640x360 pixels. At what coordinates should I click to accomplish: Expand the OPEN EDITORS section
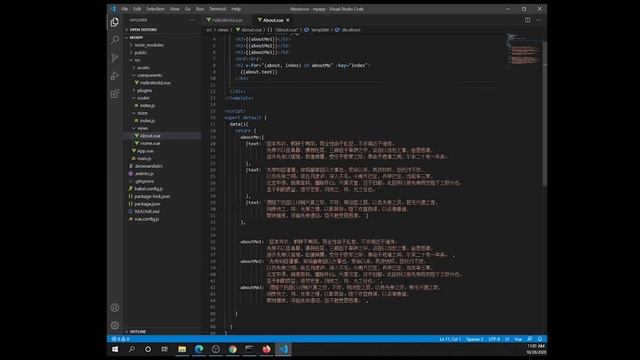(x=162, y=30)
